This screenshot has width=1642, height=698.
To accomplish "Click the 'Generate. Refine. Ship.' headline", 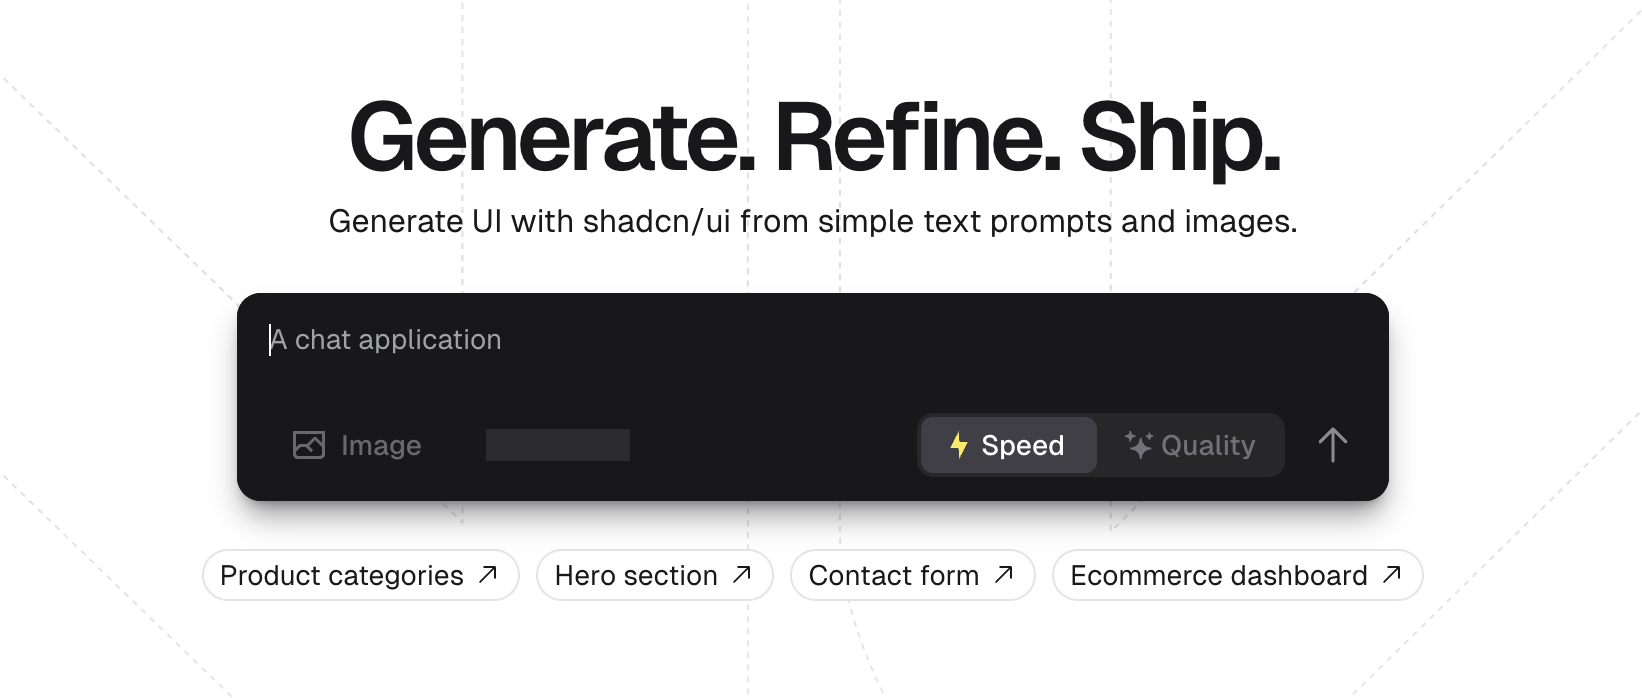I will (815, 138).
